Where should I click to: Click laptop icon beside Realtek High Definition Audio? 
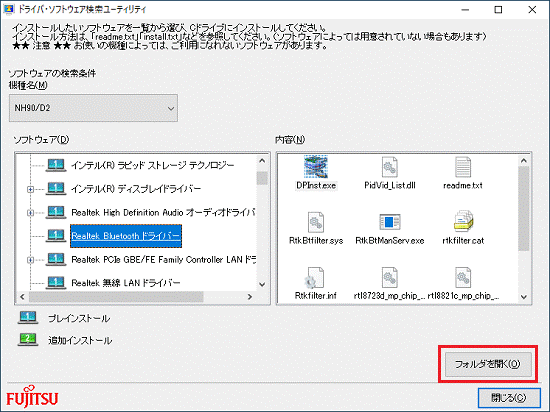[56, 212]
